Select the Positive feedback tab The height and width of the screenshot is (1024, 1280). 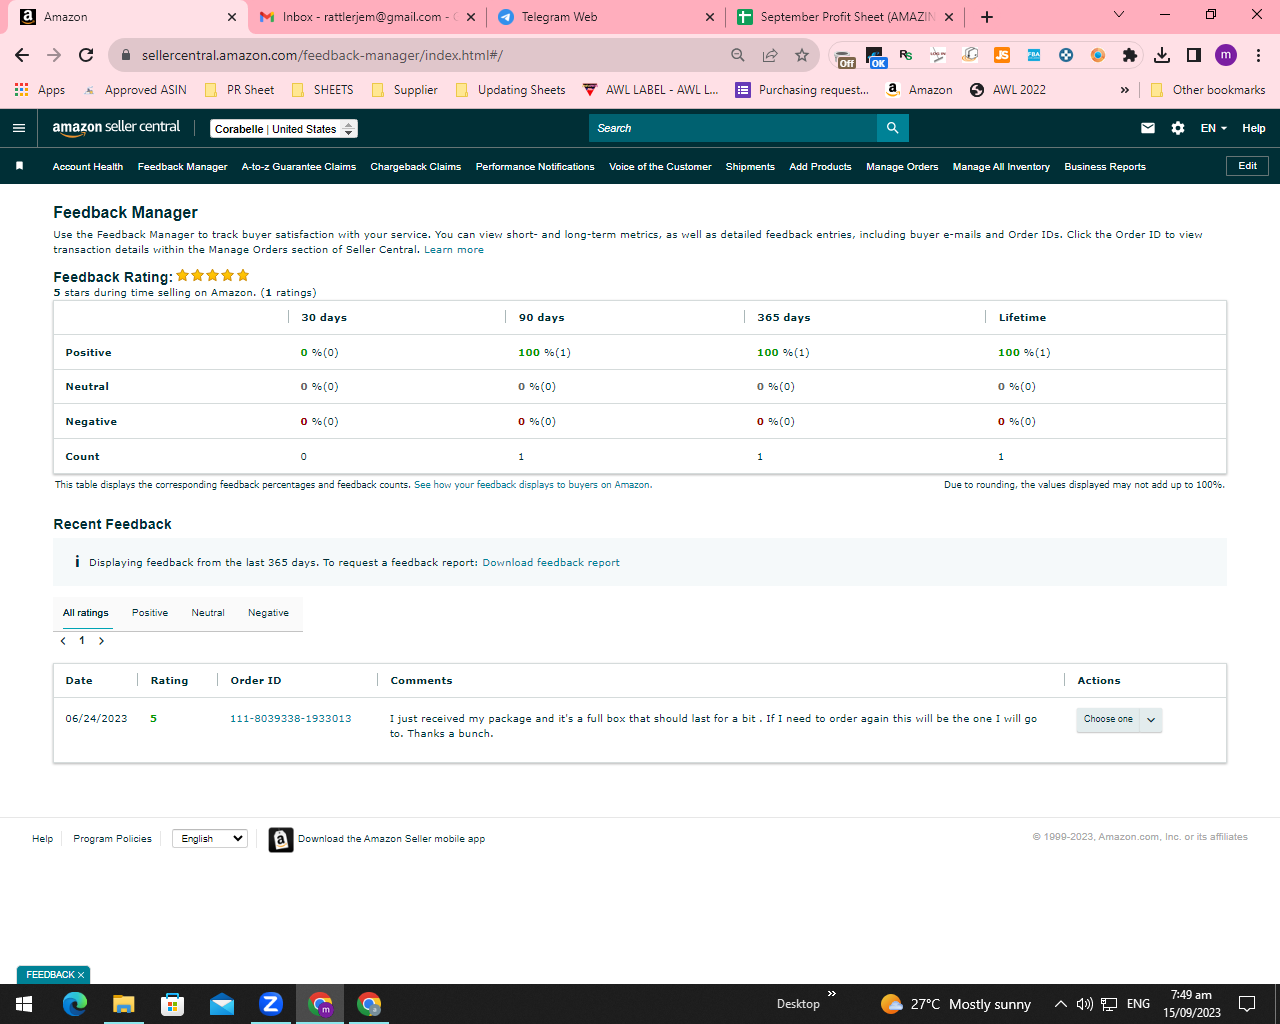click(150, 613)
